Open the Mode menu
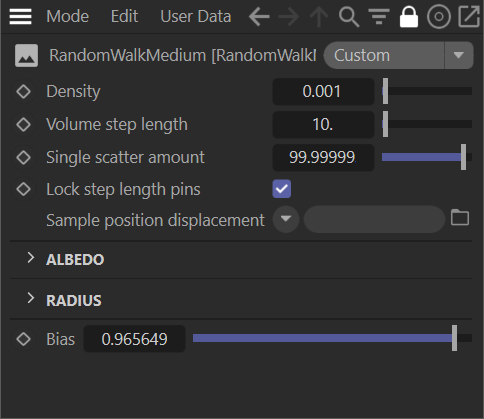The height and width of the screenshot is (419, 484). click(68, 16)
